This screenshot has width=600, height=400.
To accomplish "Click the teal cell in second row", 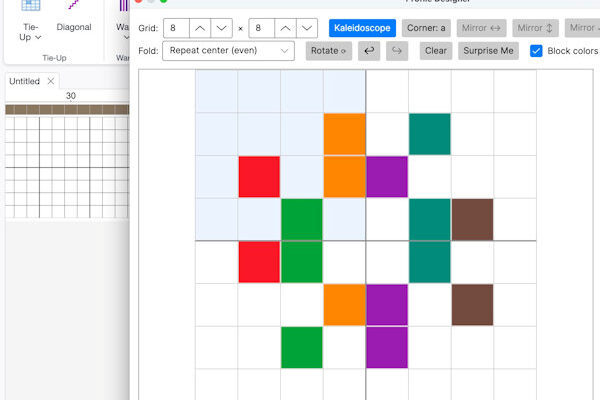I will tap(430, 134).
